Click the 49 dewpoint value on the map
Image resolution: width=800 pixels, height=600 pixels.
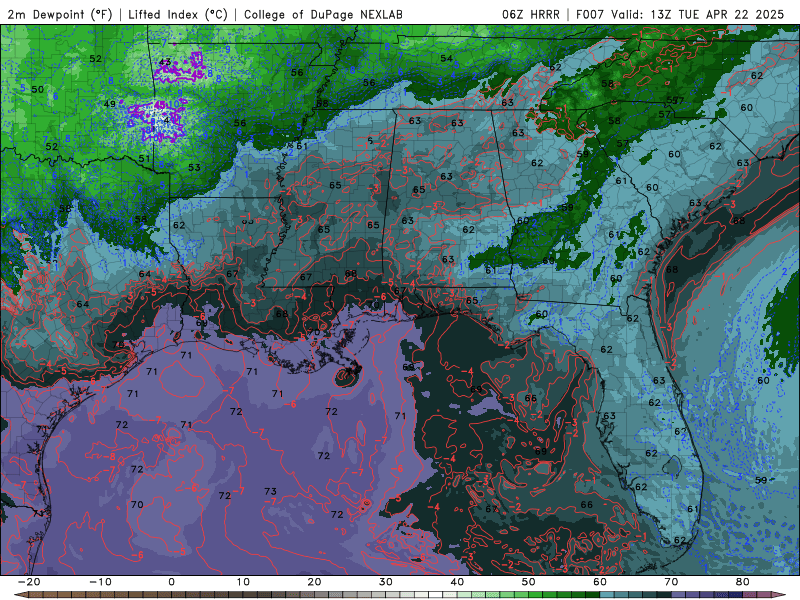(x=110, y=104)
